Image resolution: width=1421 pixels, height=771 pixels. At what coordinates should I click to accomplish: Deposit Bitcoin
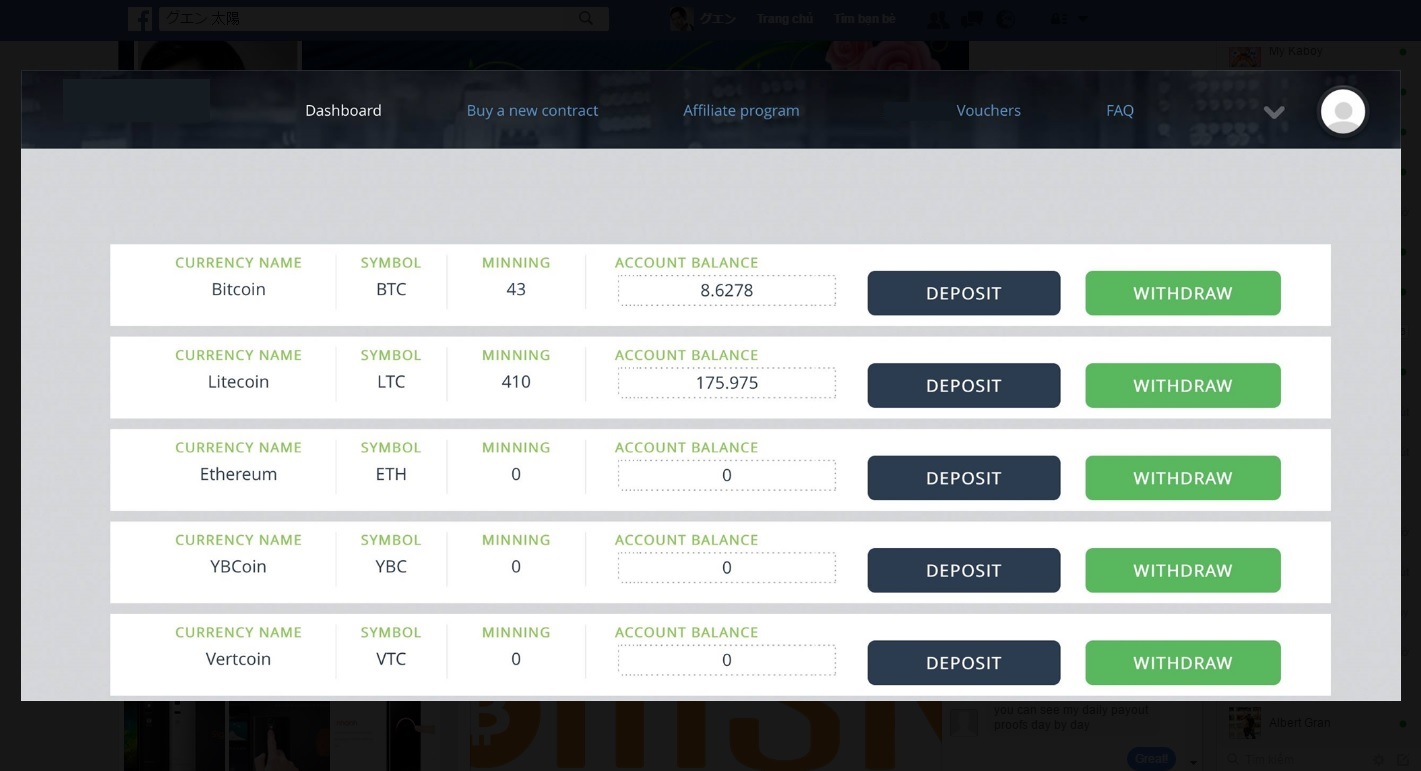(x=964, y=293)
